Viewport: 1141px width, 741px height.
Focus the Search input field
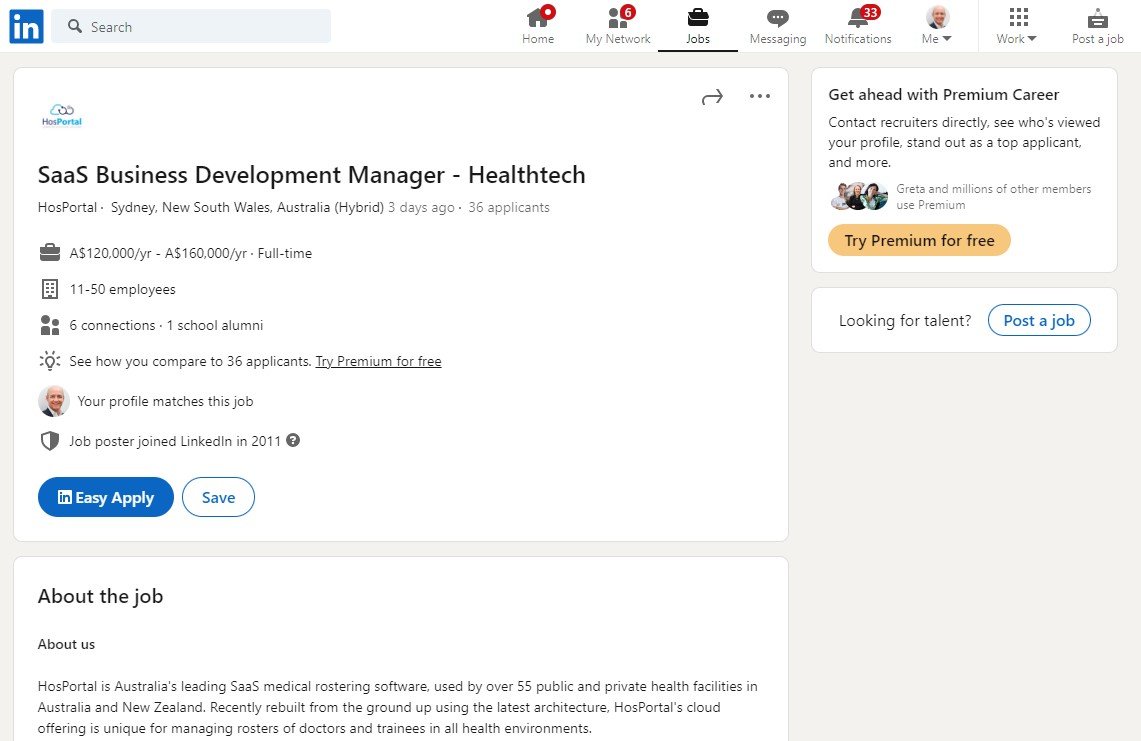[x=191, y=26]
